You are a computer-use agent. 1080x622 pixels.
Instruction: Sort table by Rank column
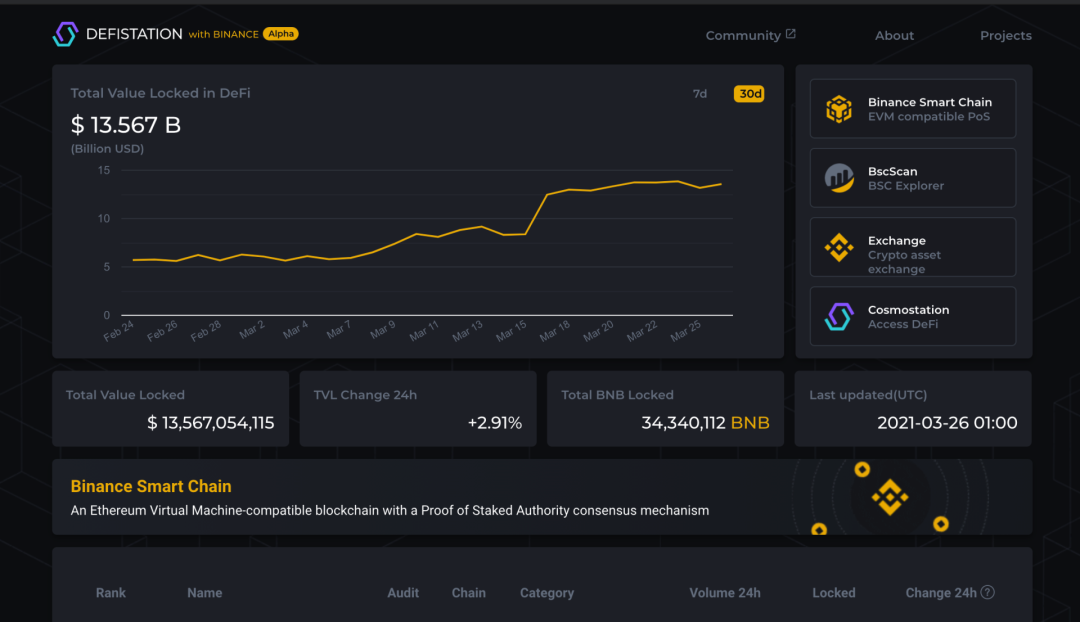(x=111, y=593)
